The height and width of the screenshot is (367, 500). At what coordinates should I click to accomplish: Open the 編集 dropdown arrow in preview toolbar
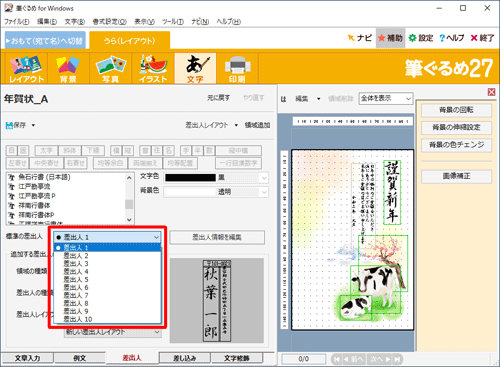click(318, 99)
